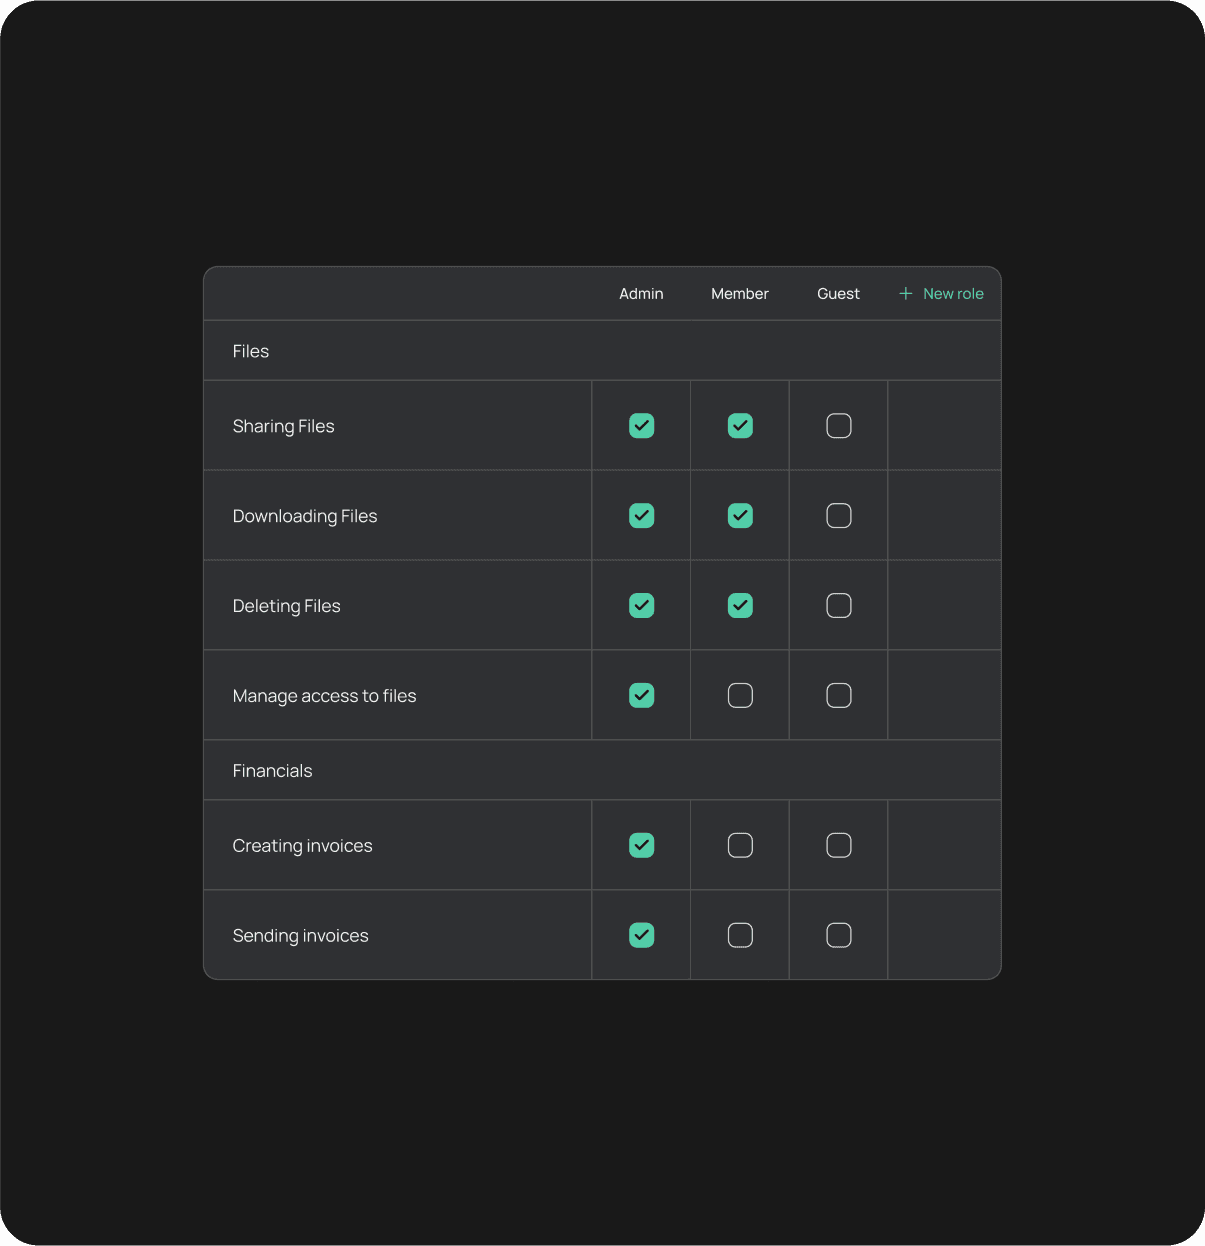Click the Downloading Files row label
The width and height of the screenshot is (1205, 1246).
point(305,516)
